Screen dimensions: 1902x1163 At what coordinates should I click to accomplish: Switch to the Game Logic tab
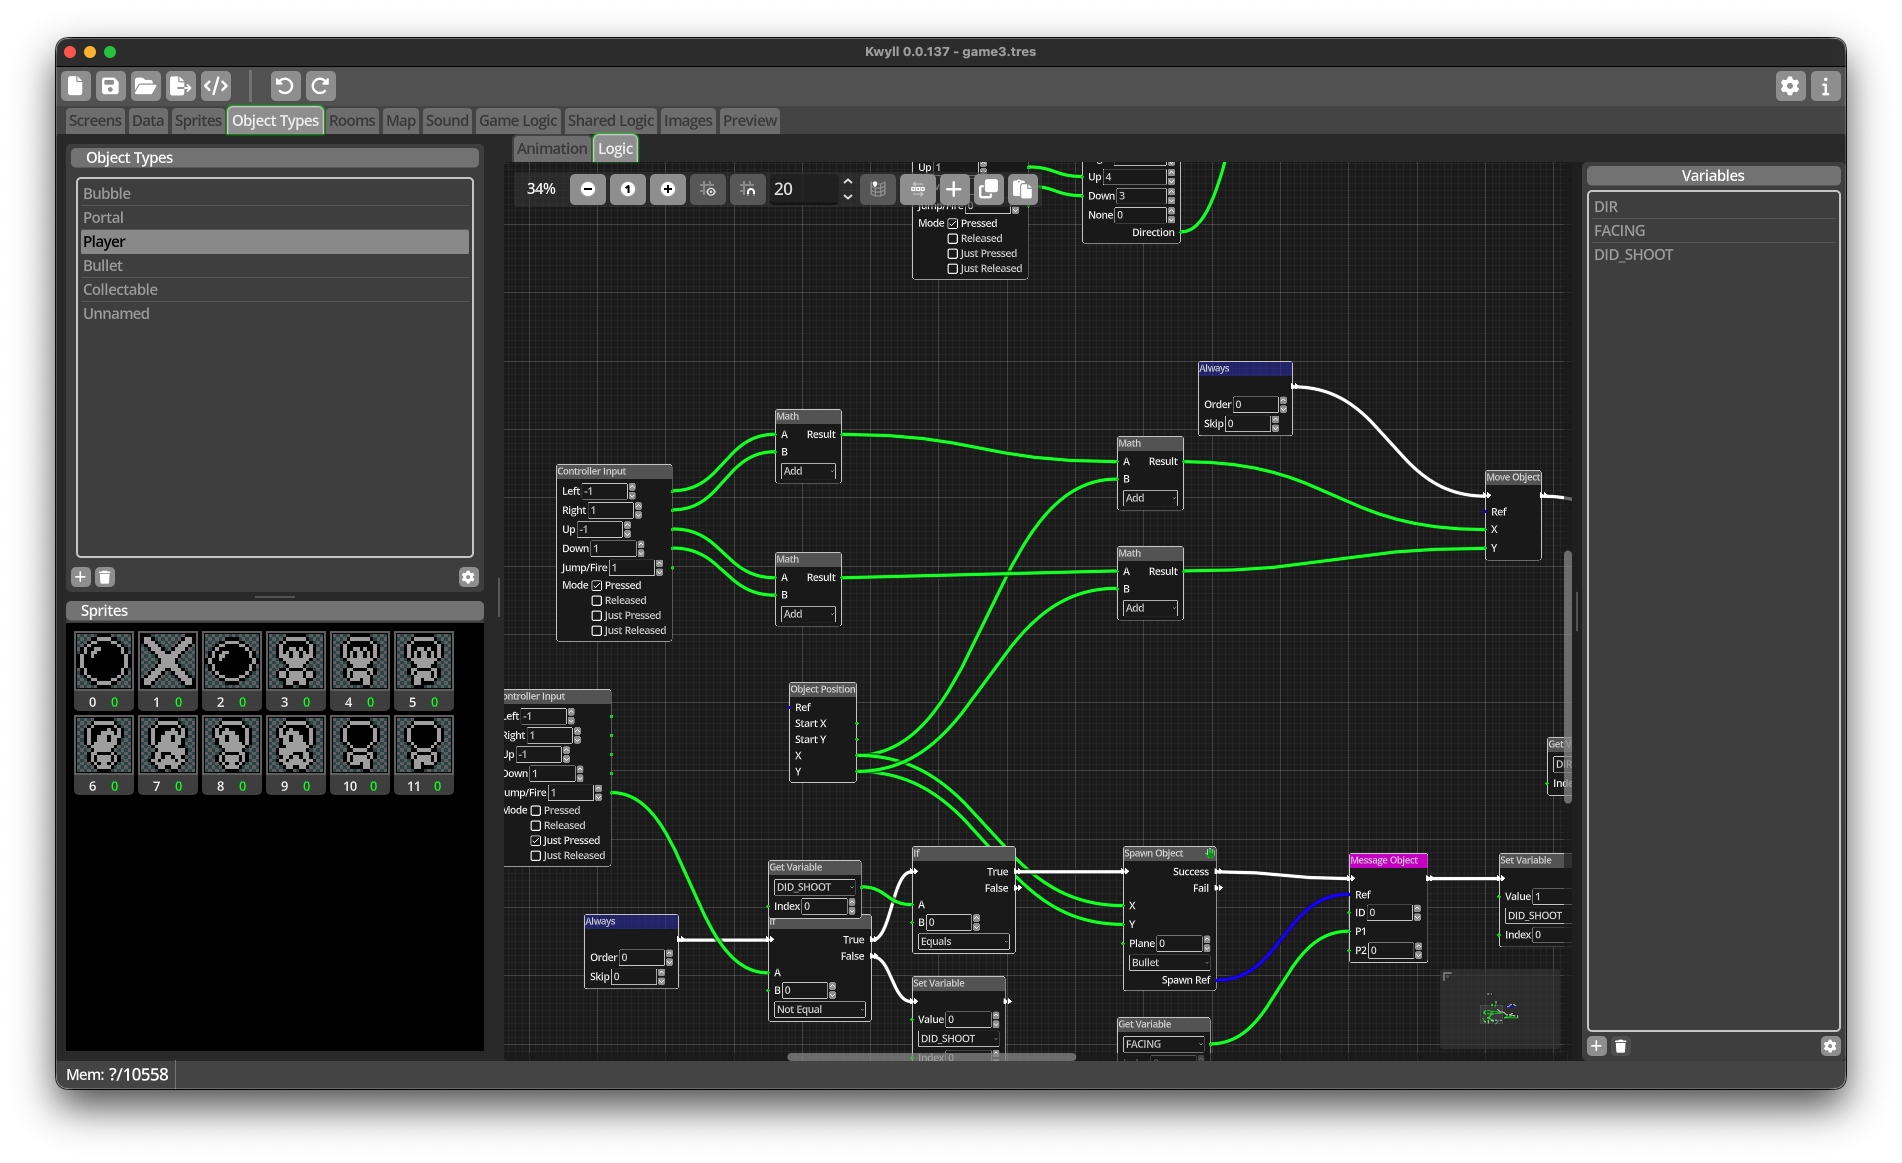[x=517, y=121]
